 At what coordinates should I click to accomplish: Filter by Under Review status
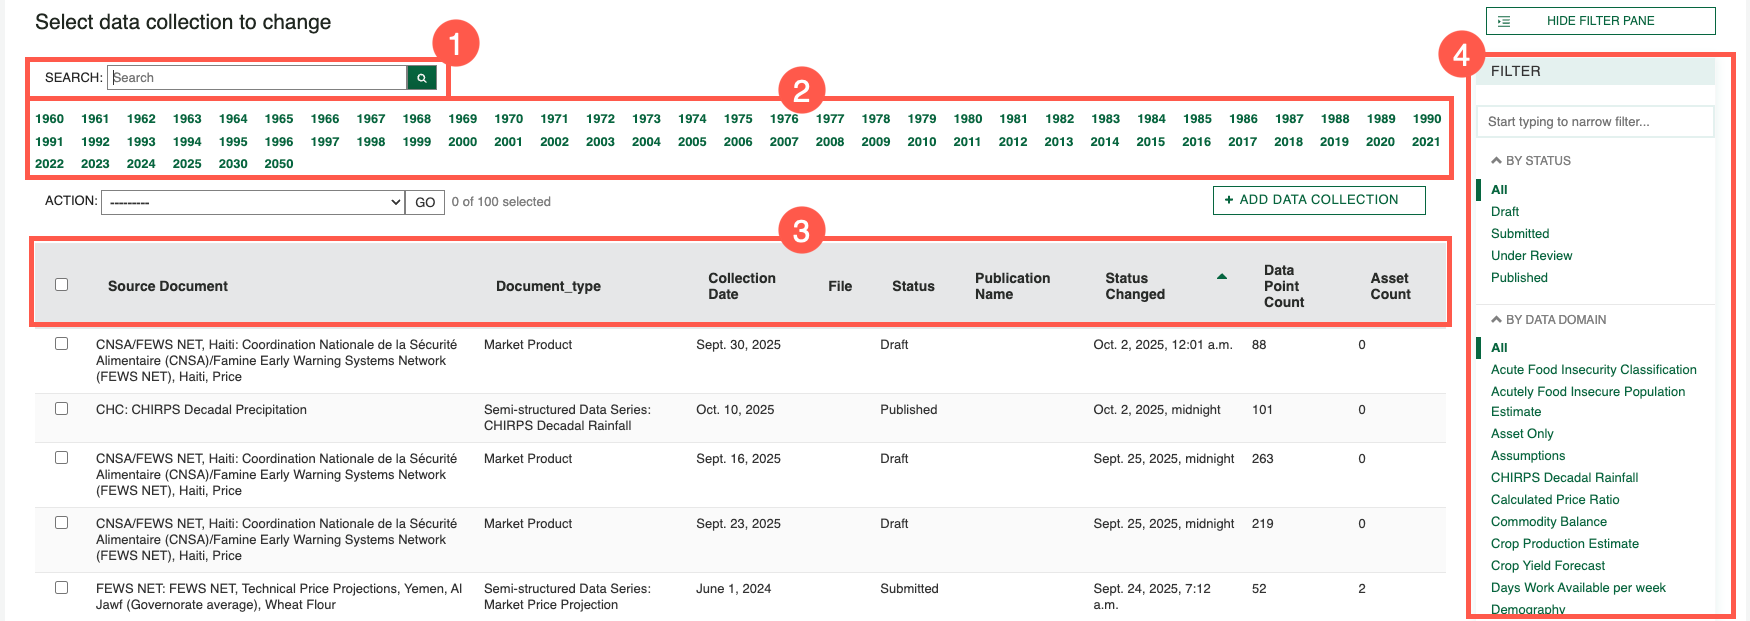click(1531, 256)
